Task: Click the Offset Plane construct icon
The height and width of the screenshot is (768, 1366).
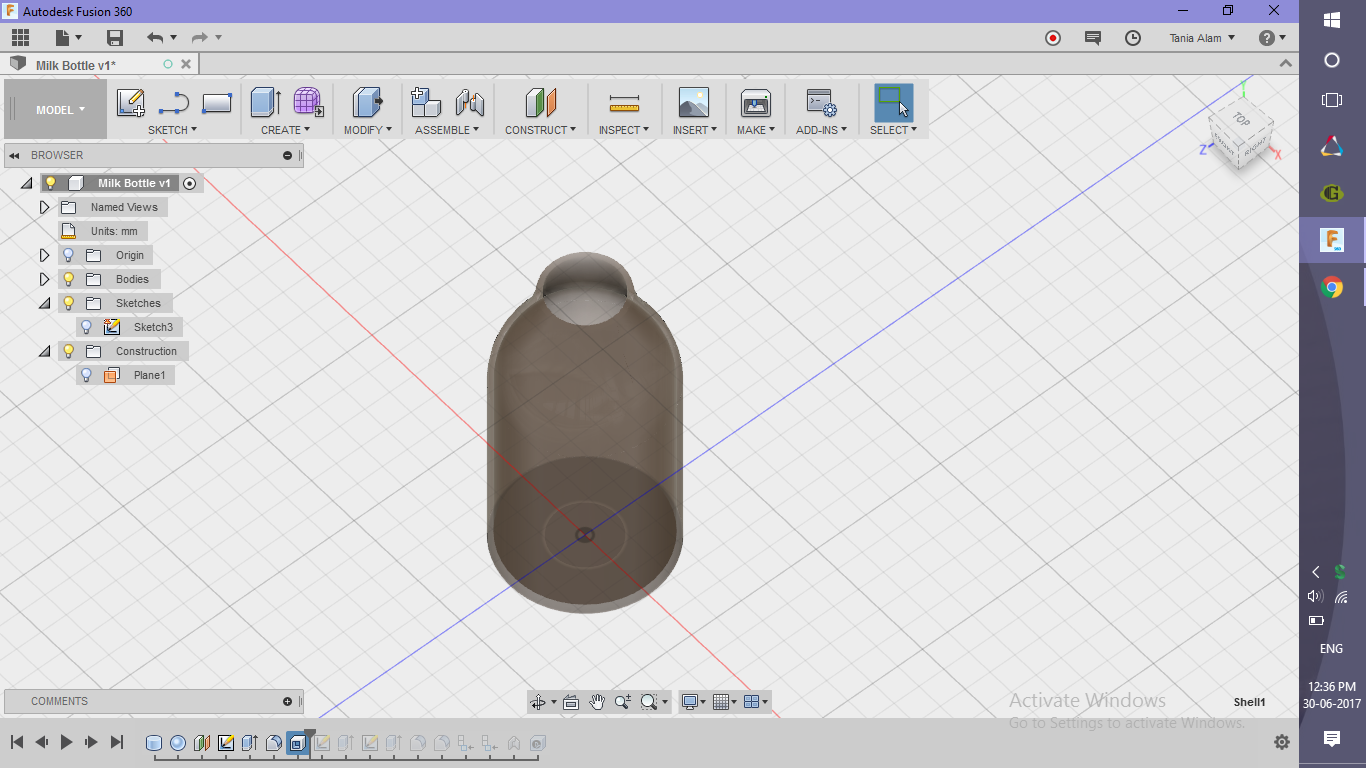Action: (540, 103)
